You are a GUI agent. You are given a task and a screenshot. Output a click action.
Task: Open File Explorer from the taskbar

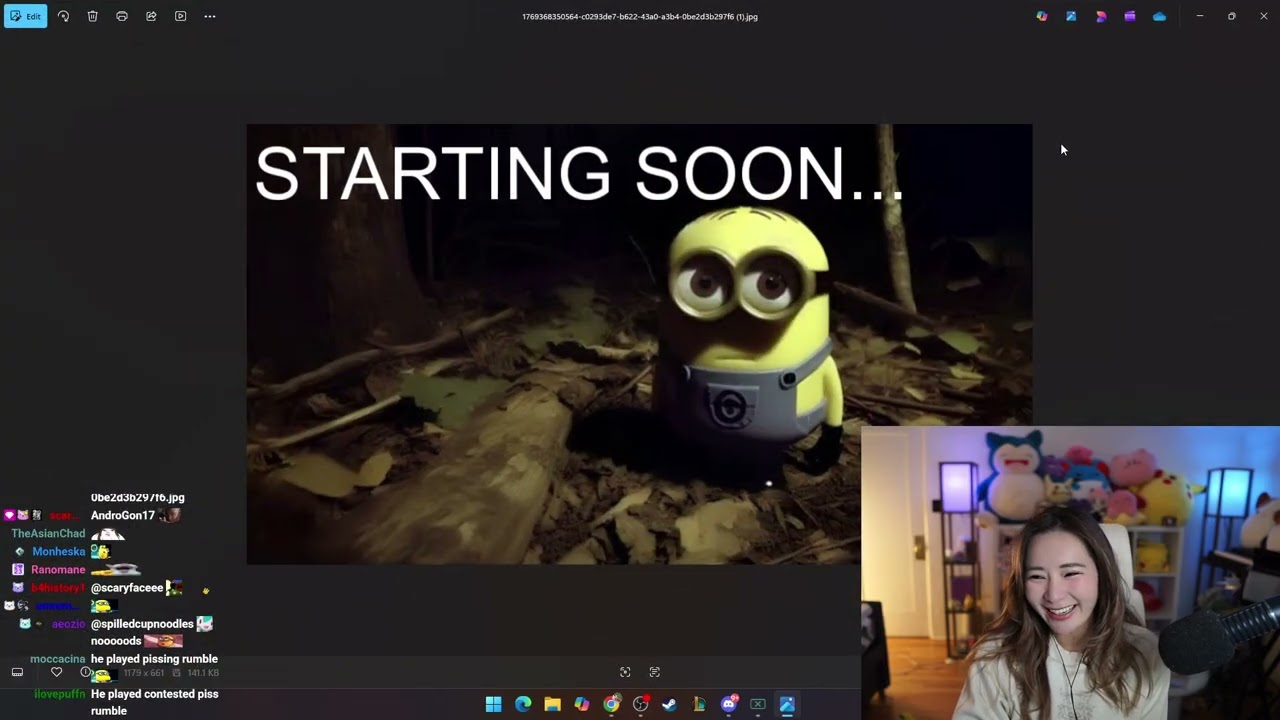(552, 704)
